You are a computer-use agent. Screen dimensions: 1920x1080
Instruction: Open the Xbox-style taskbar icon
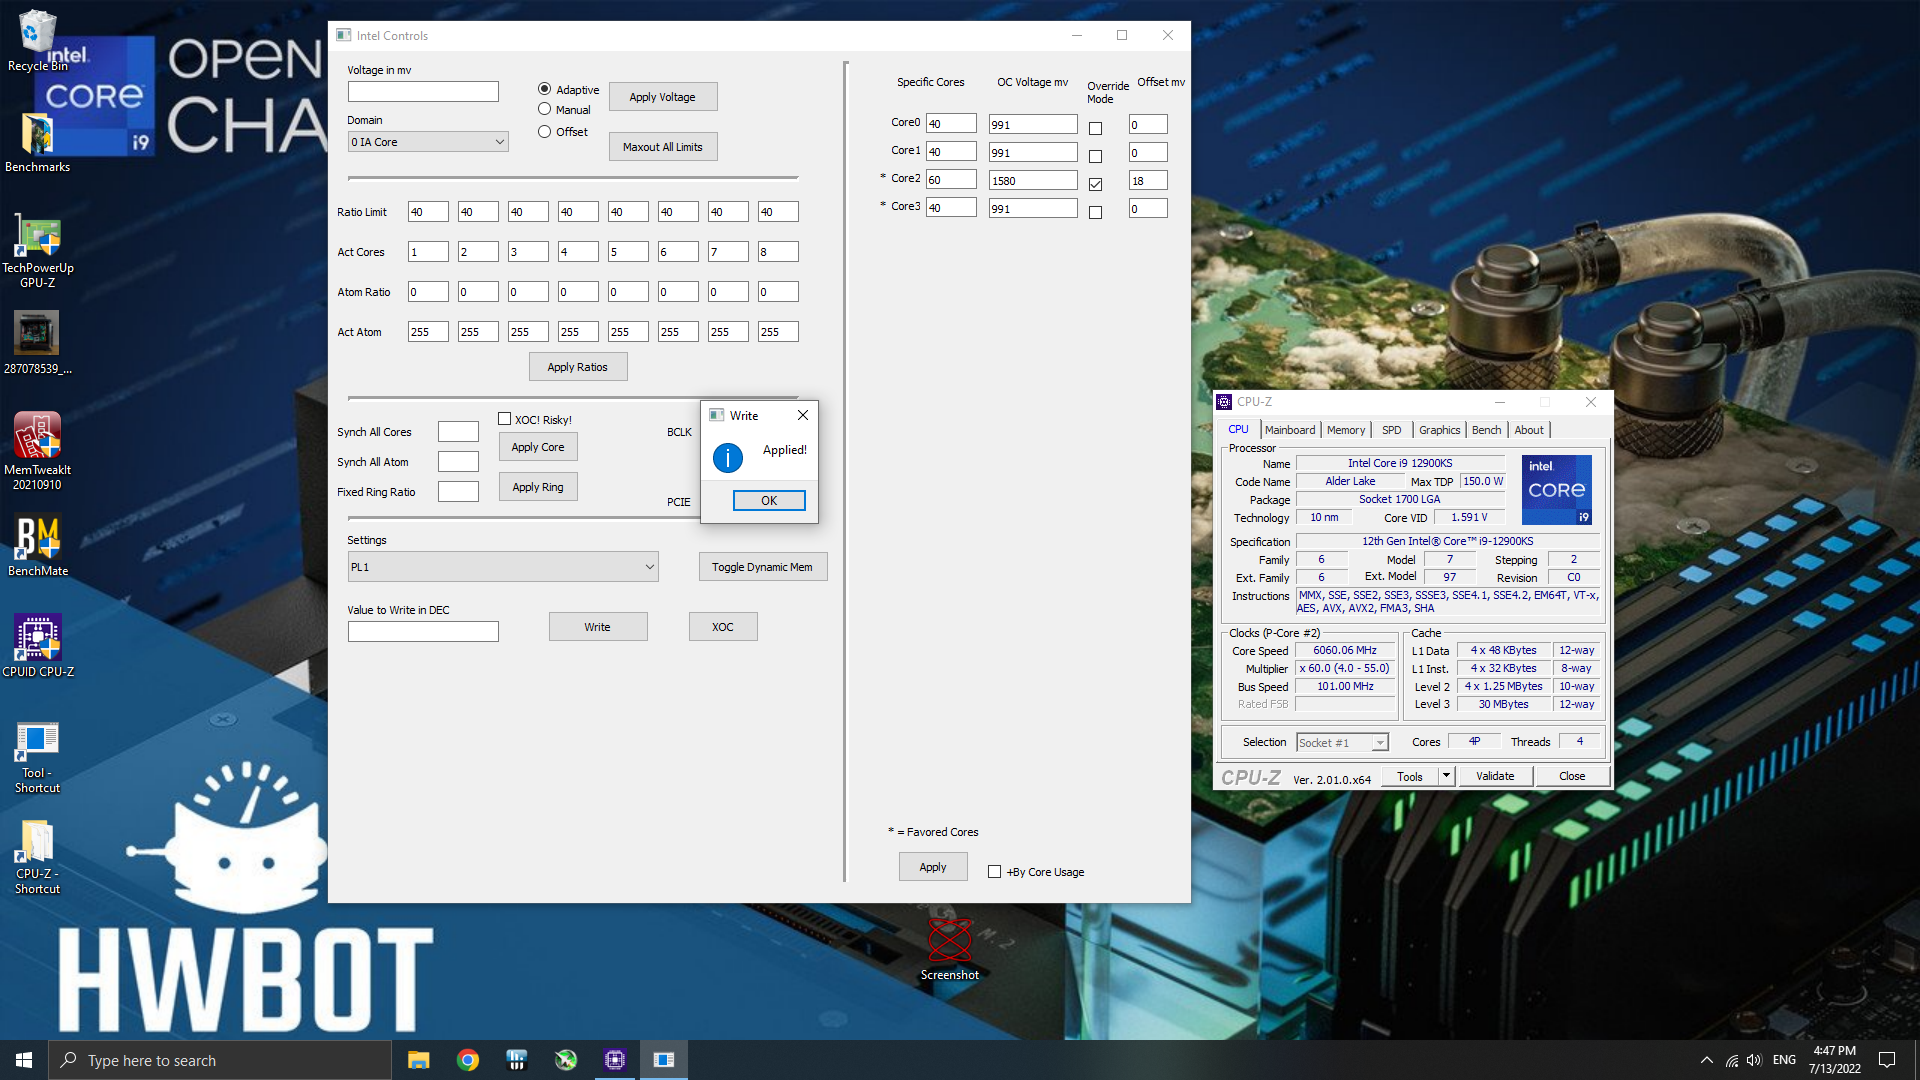pyautogui.click(x=565, y=1060)
